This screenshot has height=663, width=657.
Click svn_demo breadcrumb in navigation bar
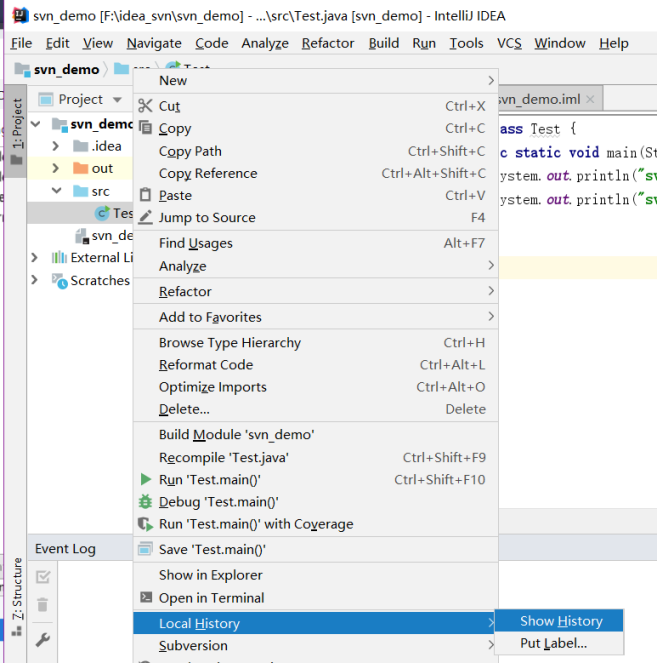pyautogui.click(x=66, y=69)
